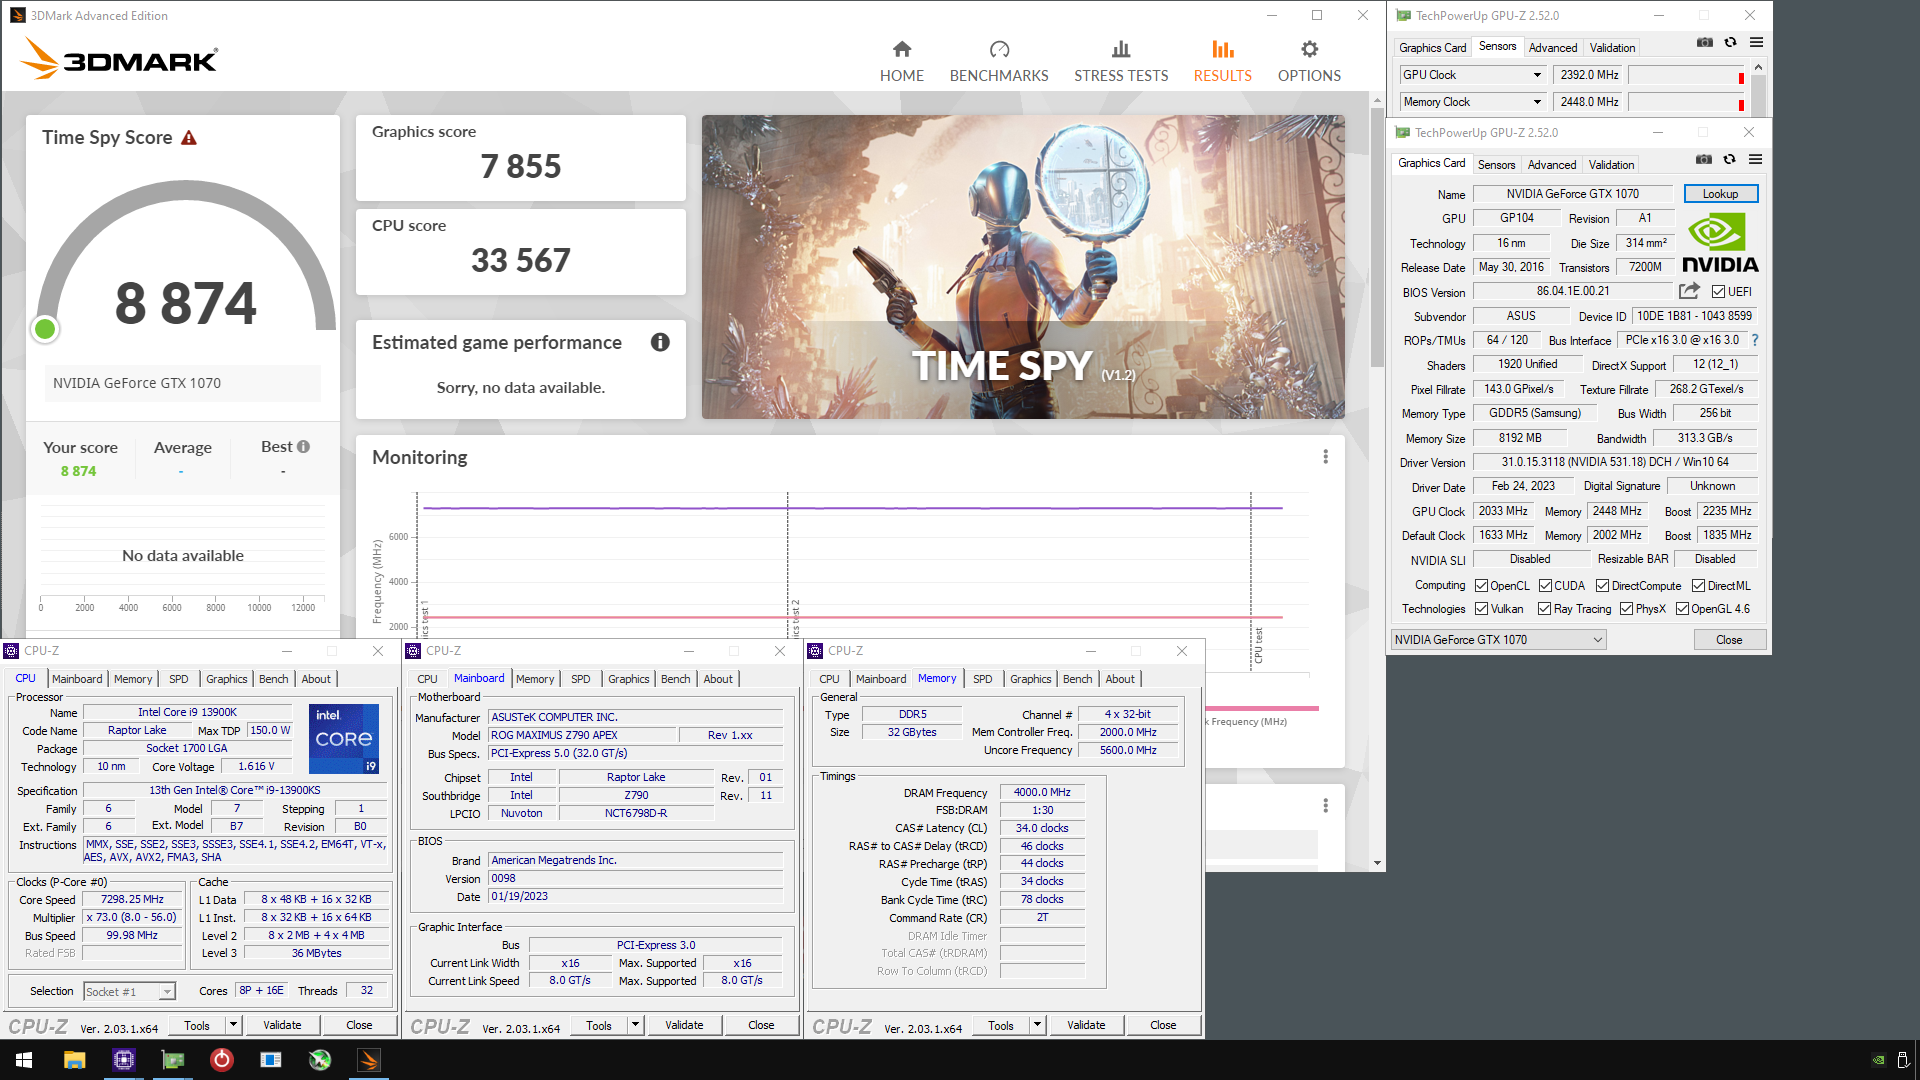Toggle PhysX checkbox
The width and height of the screenshot is (1920, 1080).
point(1626,609)
